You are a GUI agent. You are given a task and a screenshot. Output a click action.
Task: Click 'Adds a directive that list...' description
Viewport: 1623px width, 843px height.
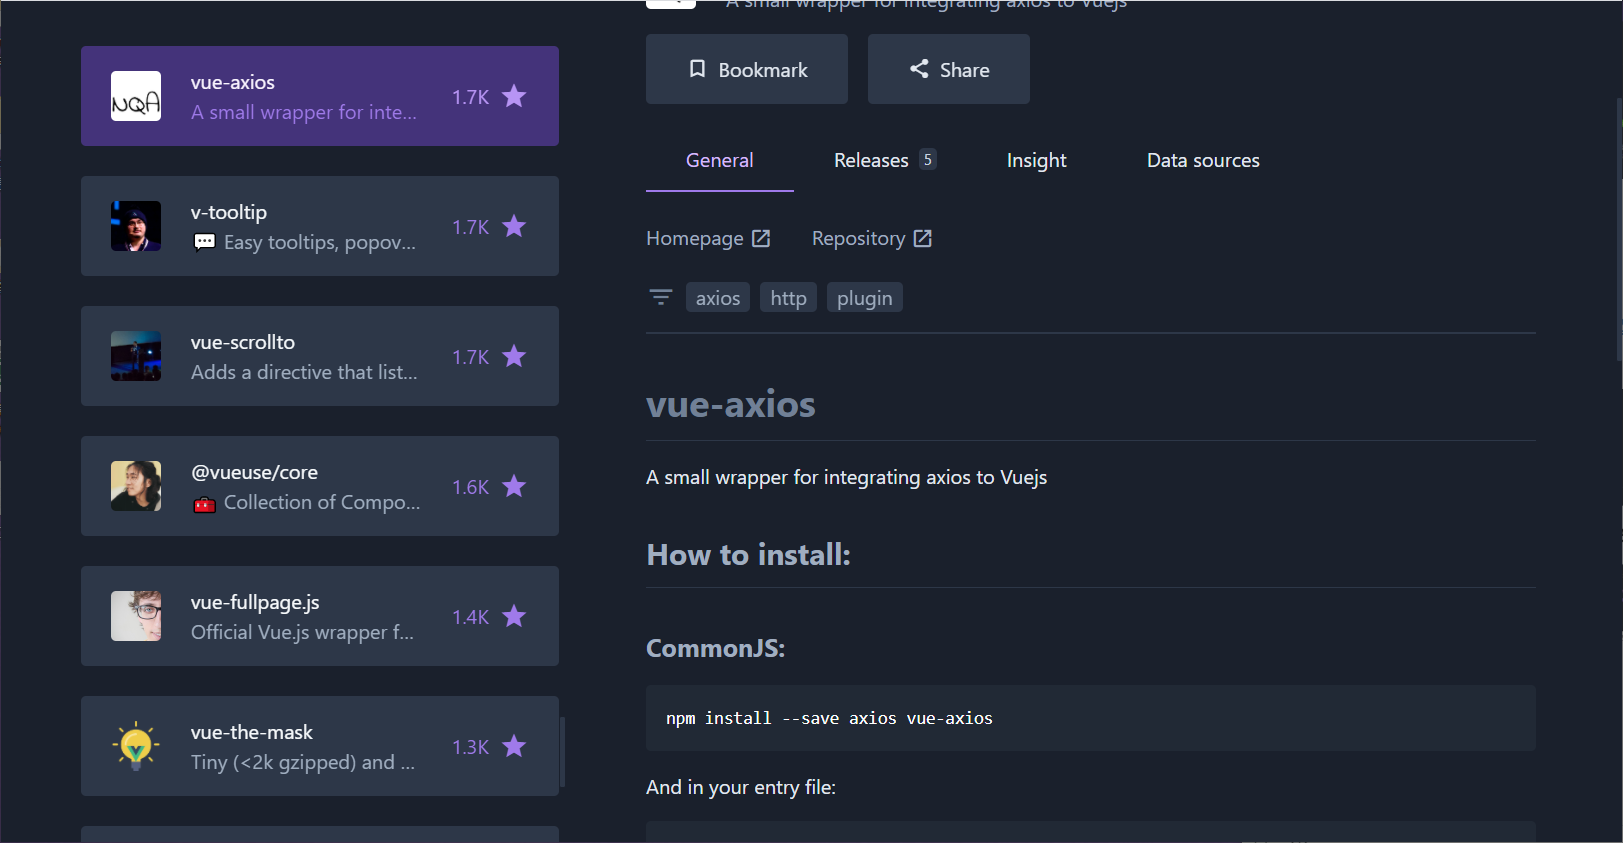tap(304, 372)
